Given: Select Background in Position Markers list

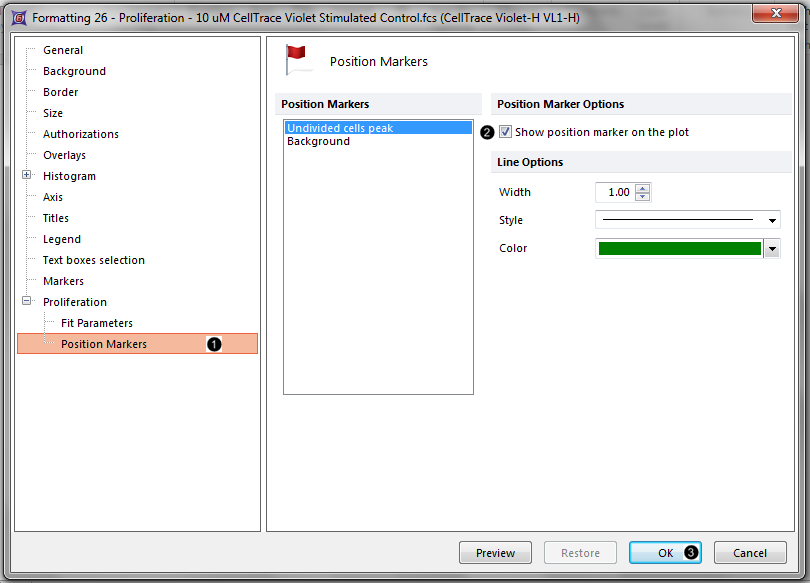Looking at the screenshot, I should pos(318,142).
